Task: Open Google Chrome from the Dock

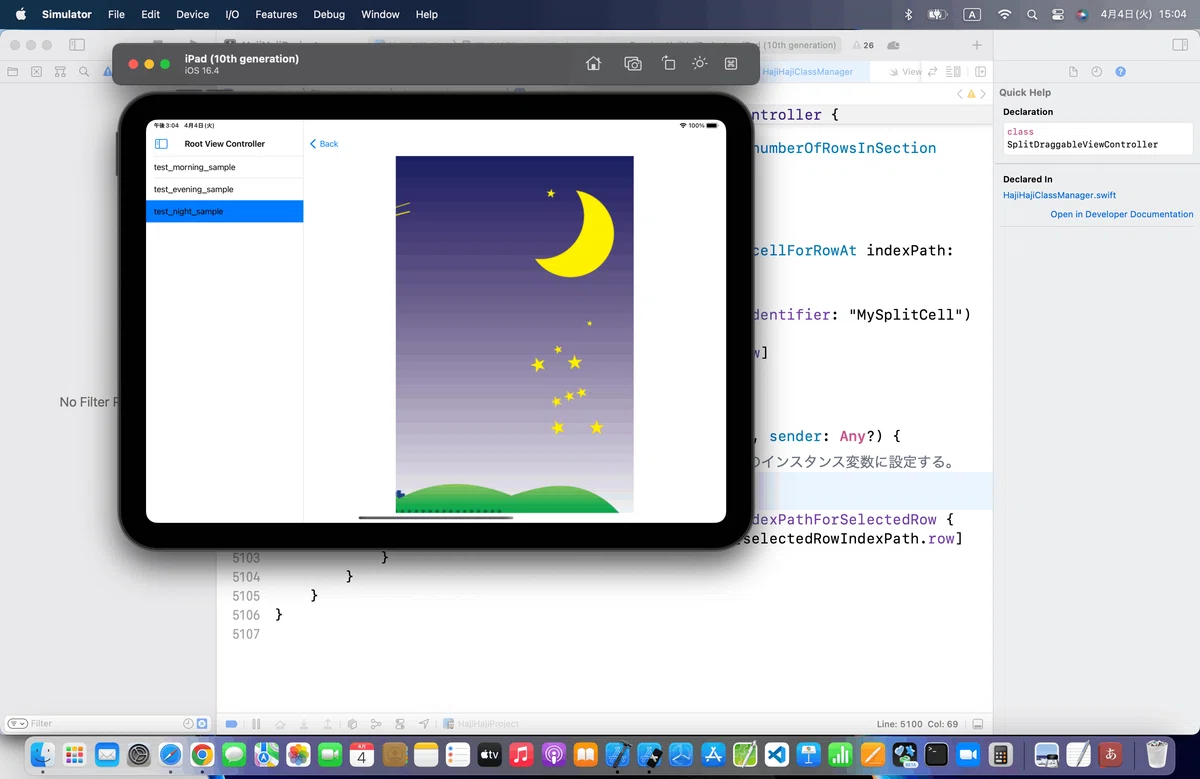Action: (x=202, y=754)
